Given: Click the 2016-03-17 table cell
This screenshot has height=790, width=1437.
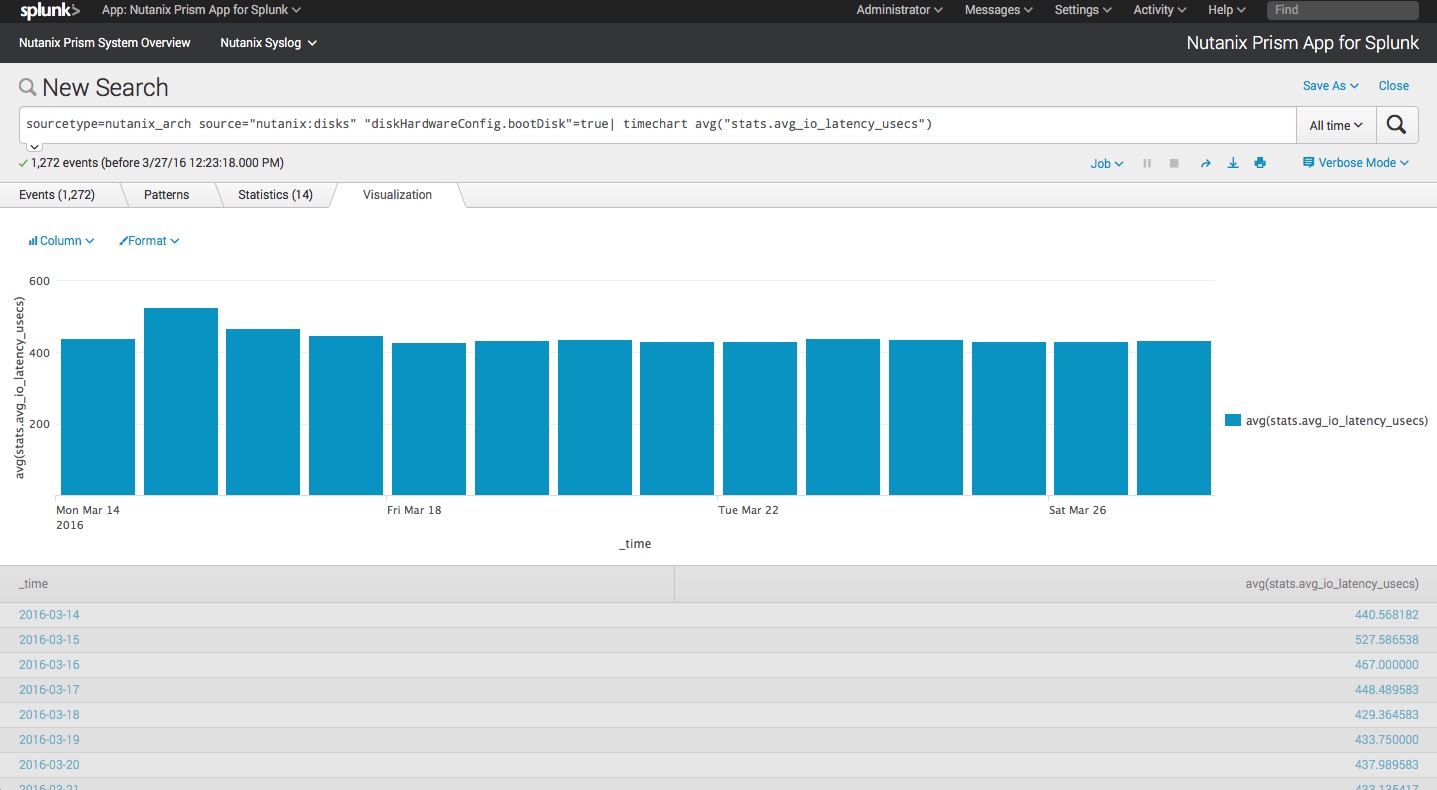Looking at the screenshot, I should click(x=49, y=690).
